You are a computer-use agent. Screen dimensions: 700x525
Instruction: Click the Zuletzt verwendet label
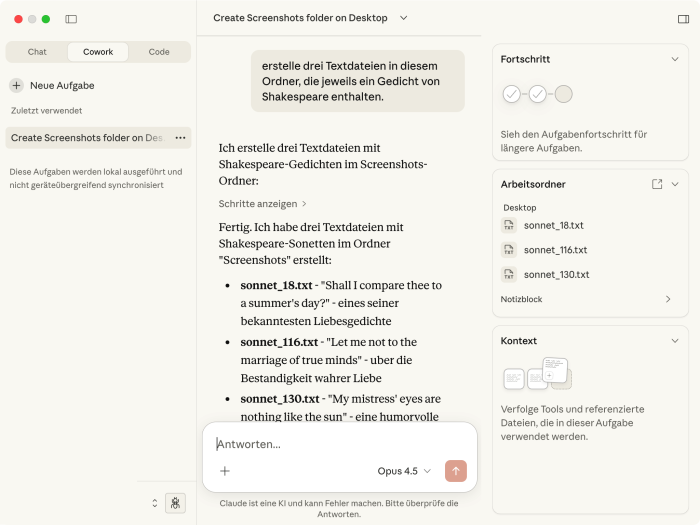pyautogui.click(x=46, y=110)
